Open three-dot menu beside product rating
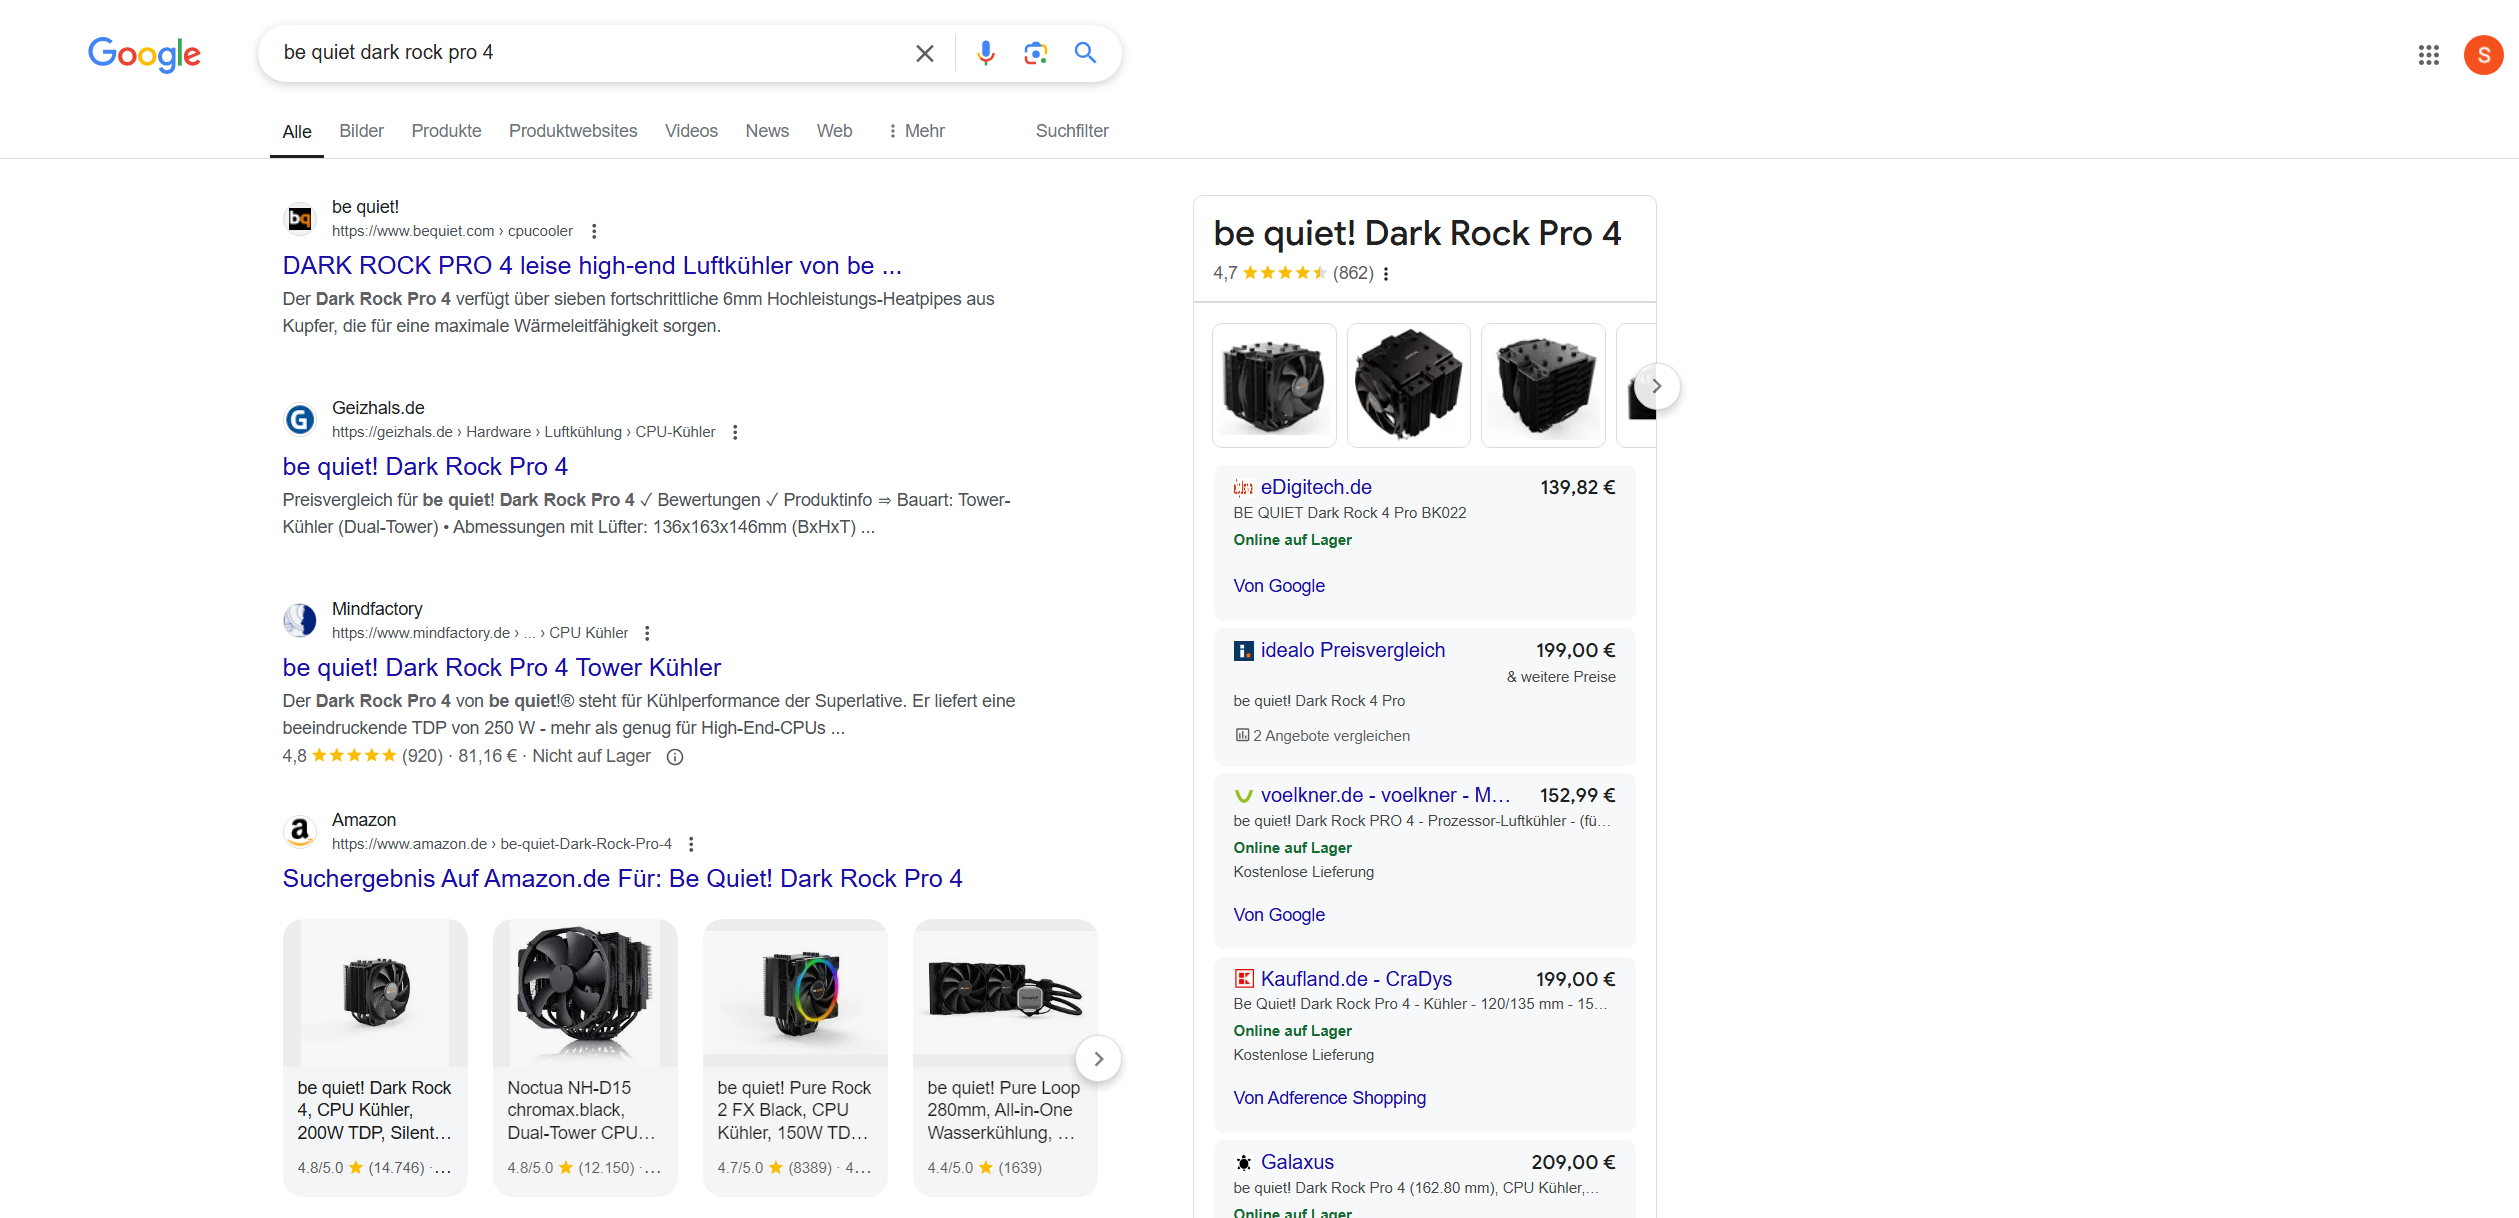2519x1218 pixels. point(1386,274)
